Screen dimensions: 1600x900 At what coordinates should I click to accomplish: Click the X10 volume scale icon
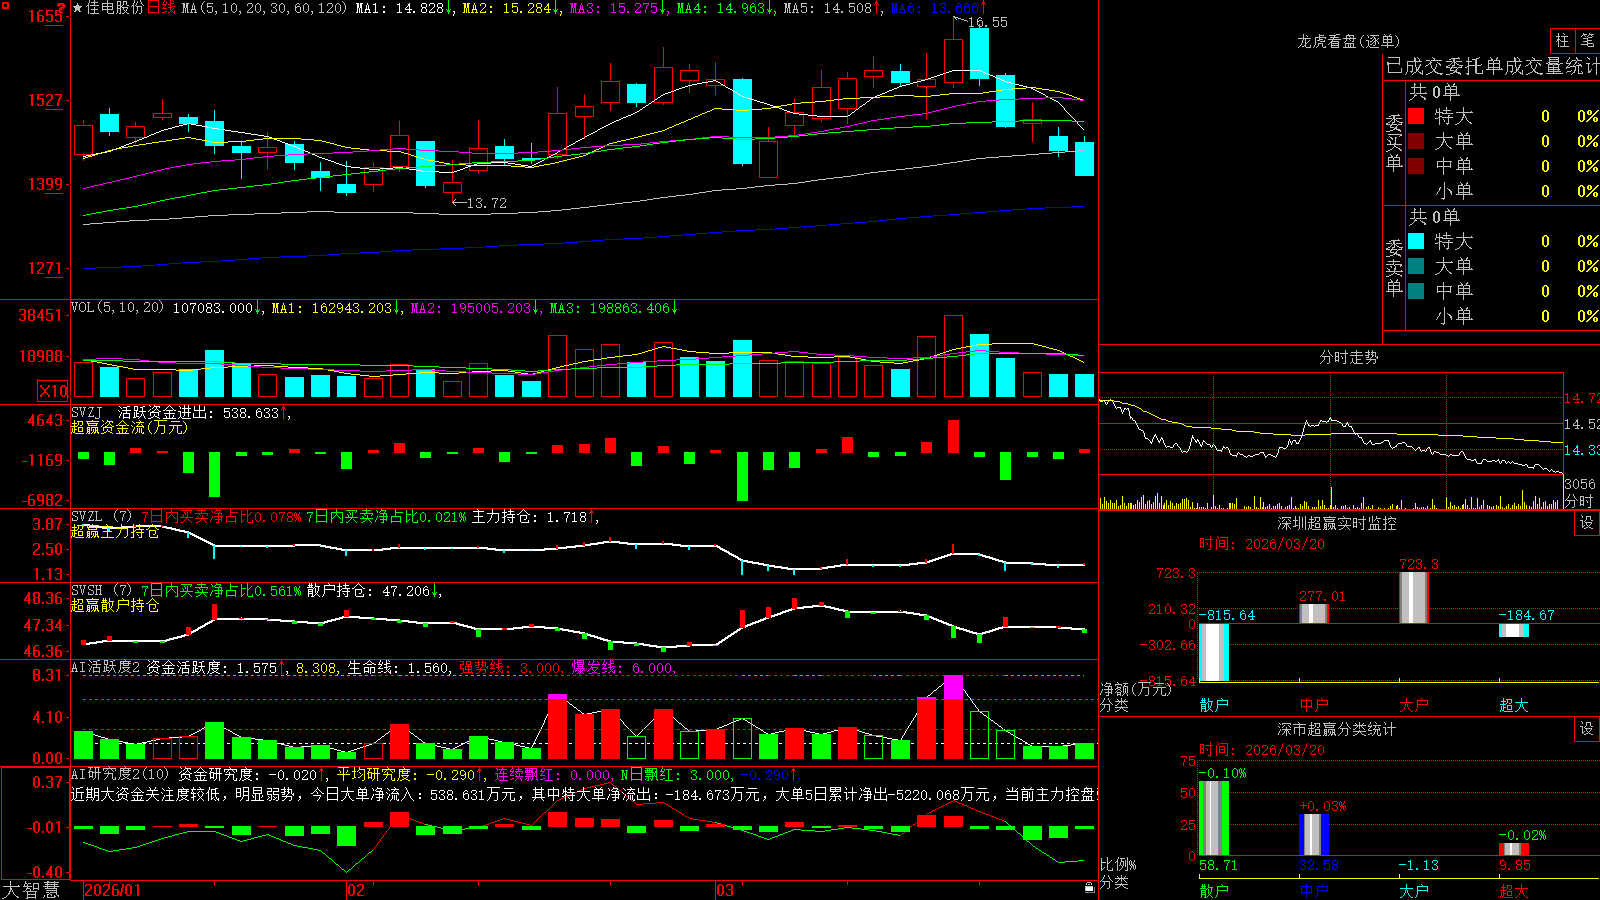[53, 390]
